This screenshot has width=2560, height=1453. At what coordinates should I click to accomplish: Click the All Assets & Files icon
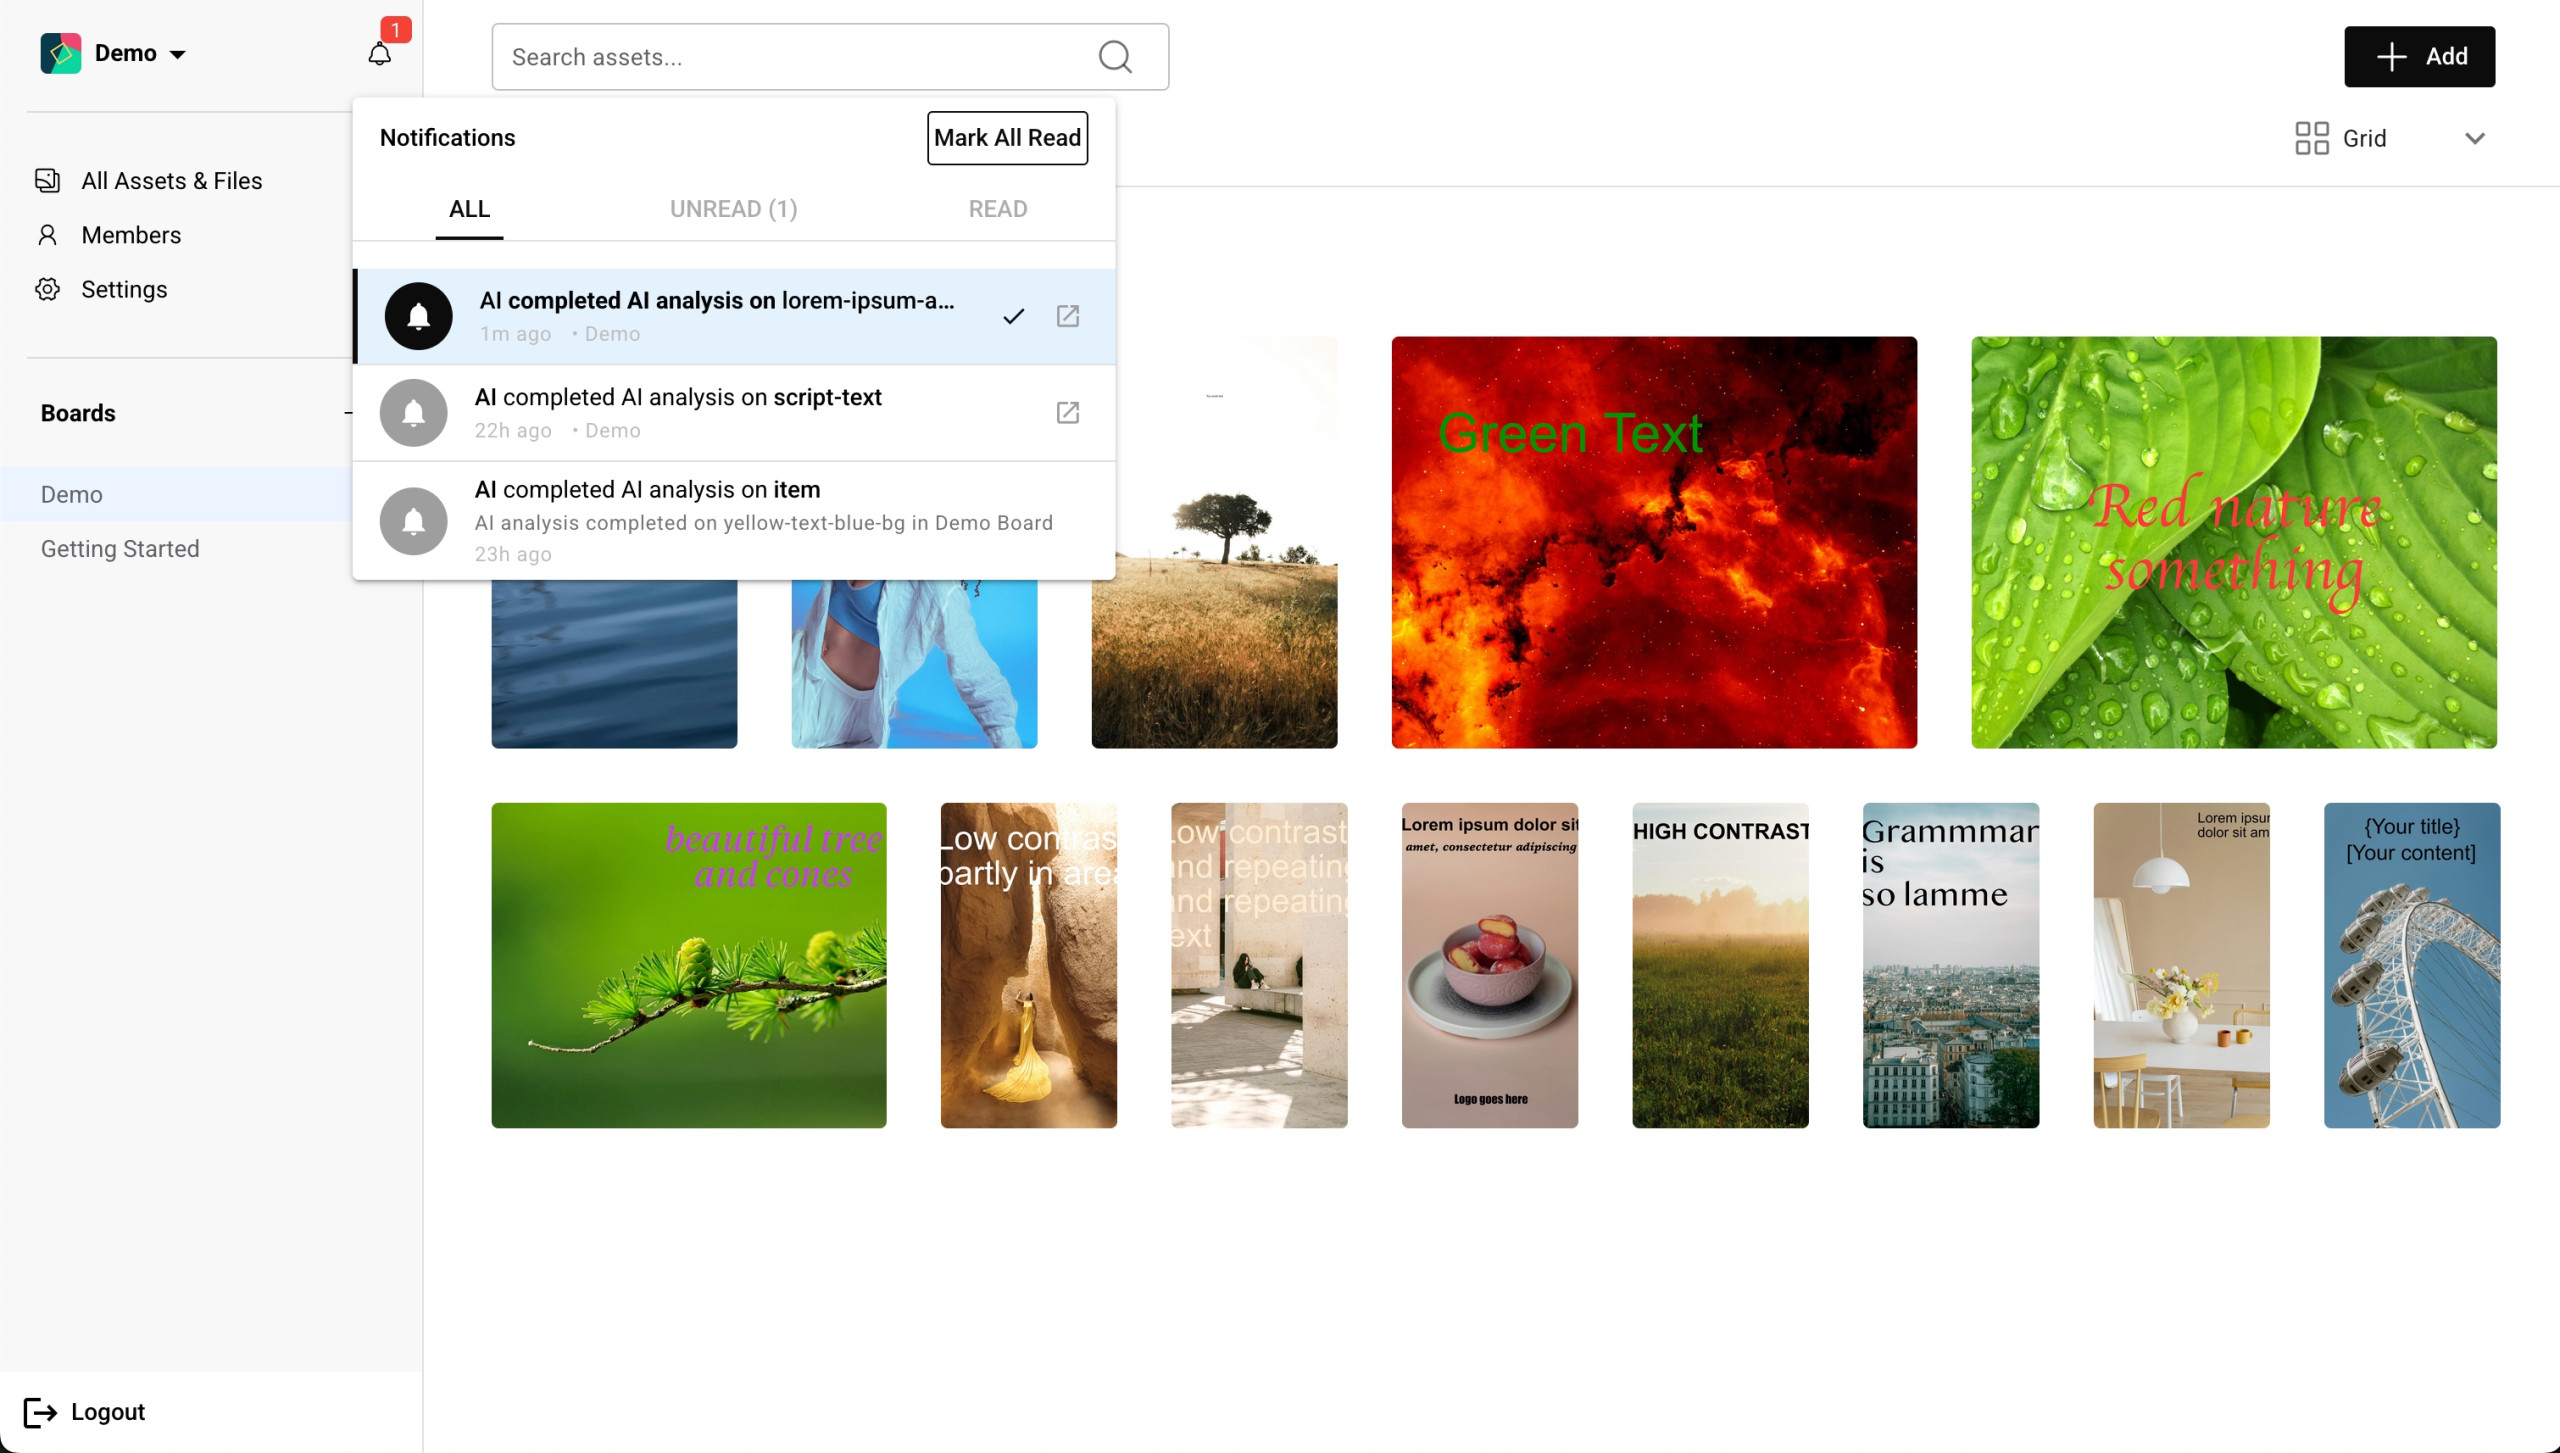click(47, 181)
